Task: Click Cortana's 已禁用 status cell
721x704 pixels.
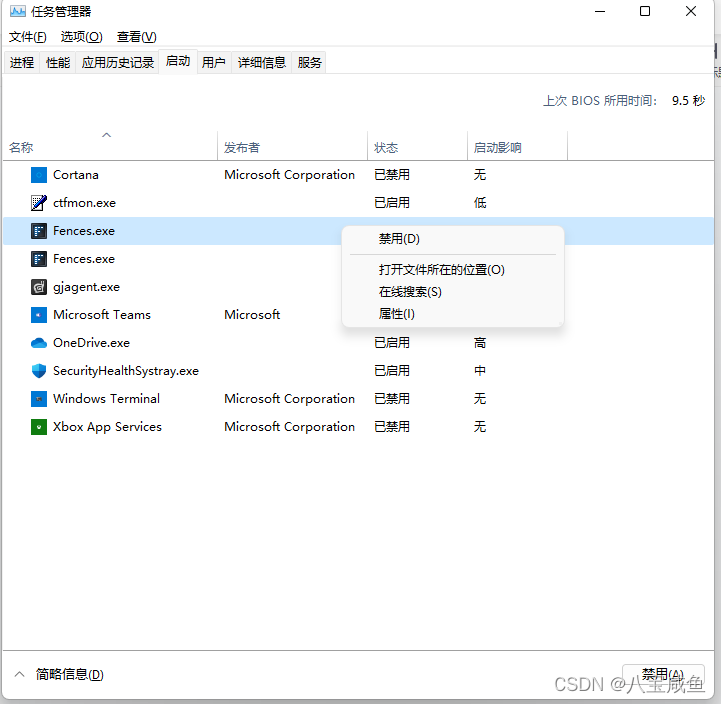Action: pyautogui.click(x=392, y=175)
